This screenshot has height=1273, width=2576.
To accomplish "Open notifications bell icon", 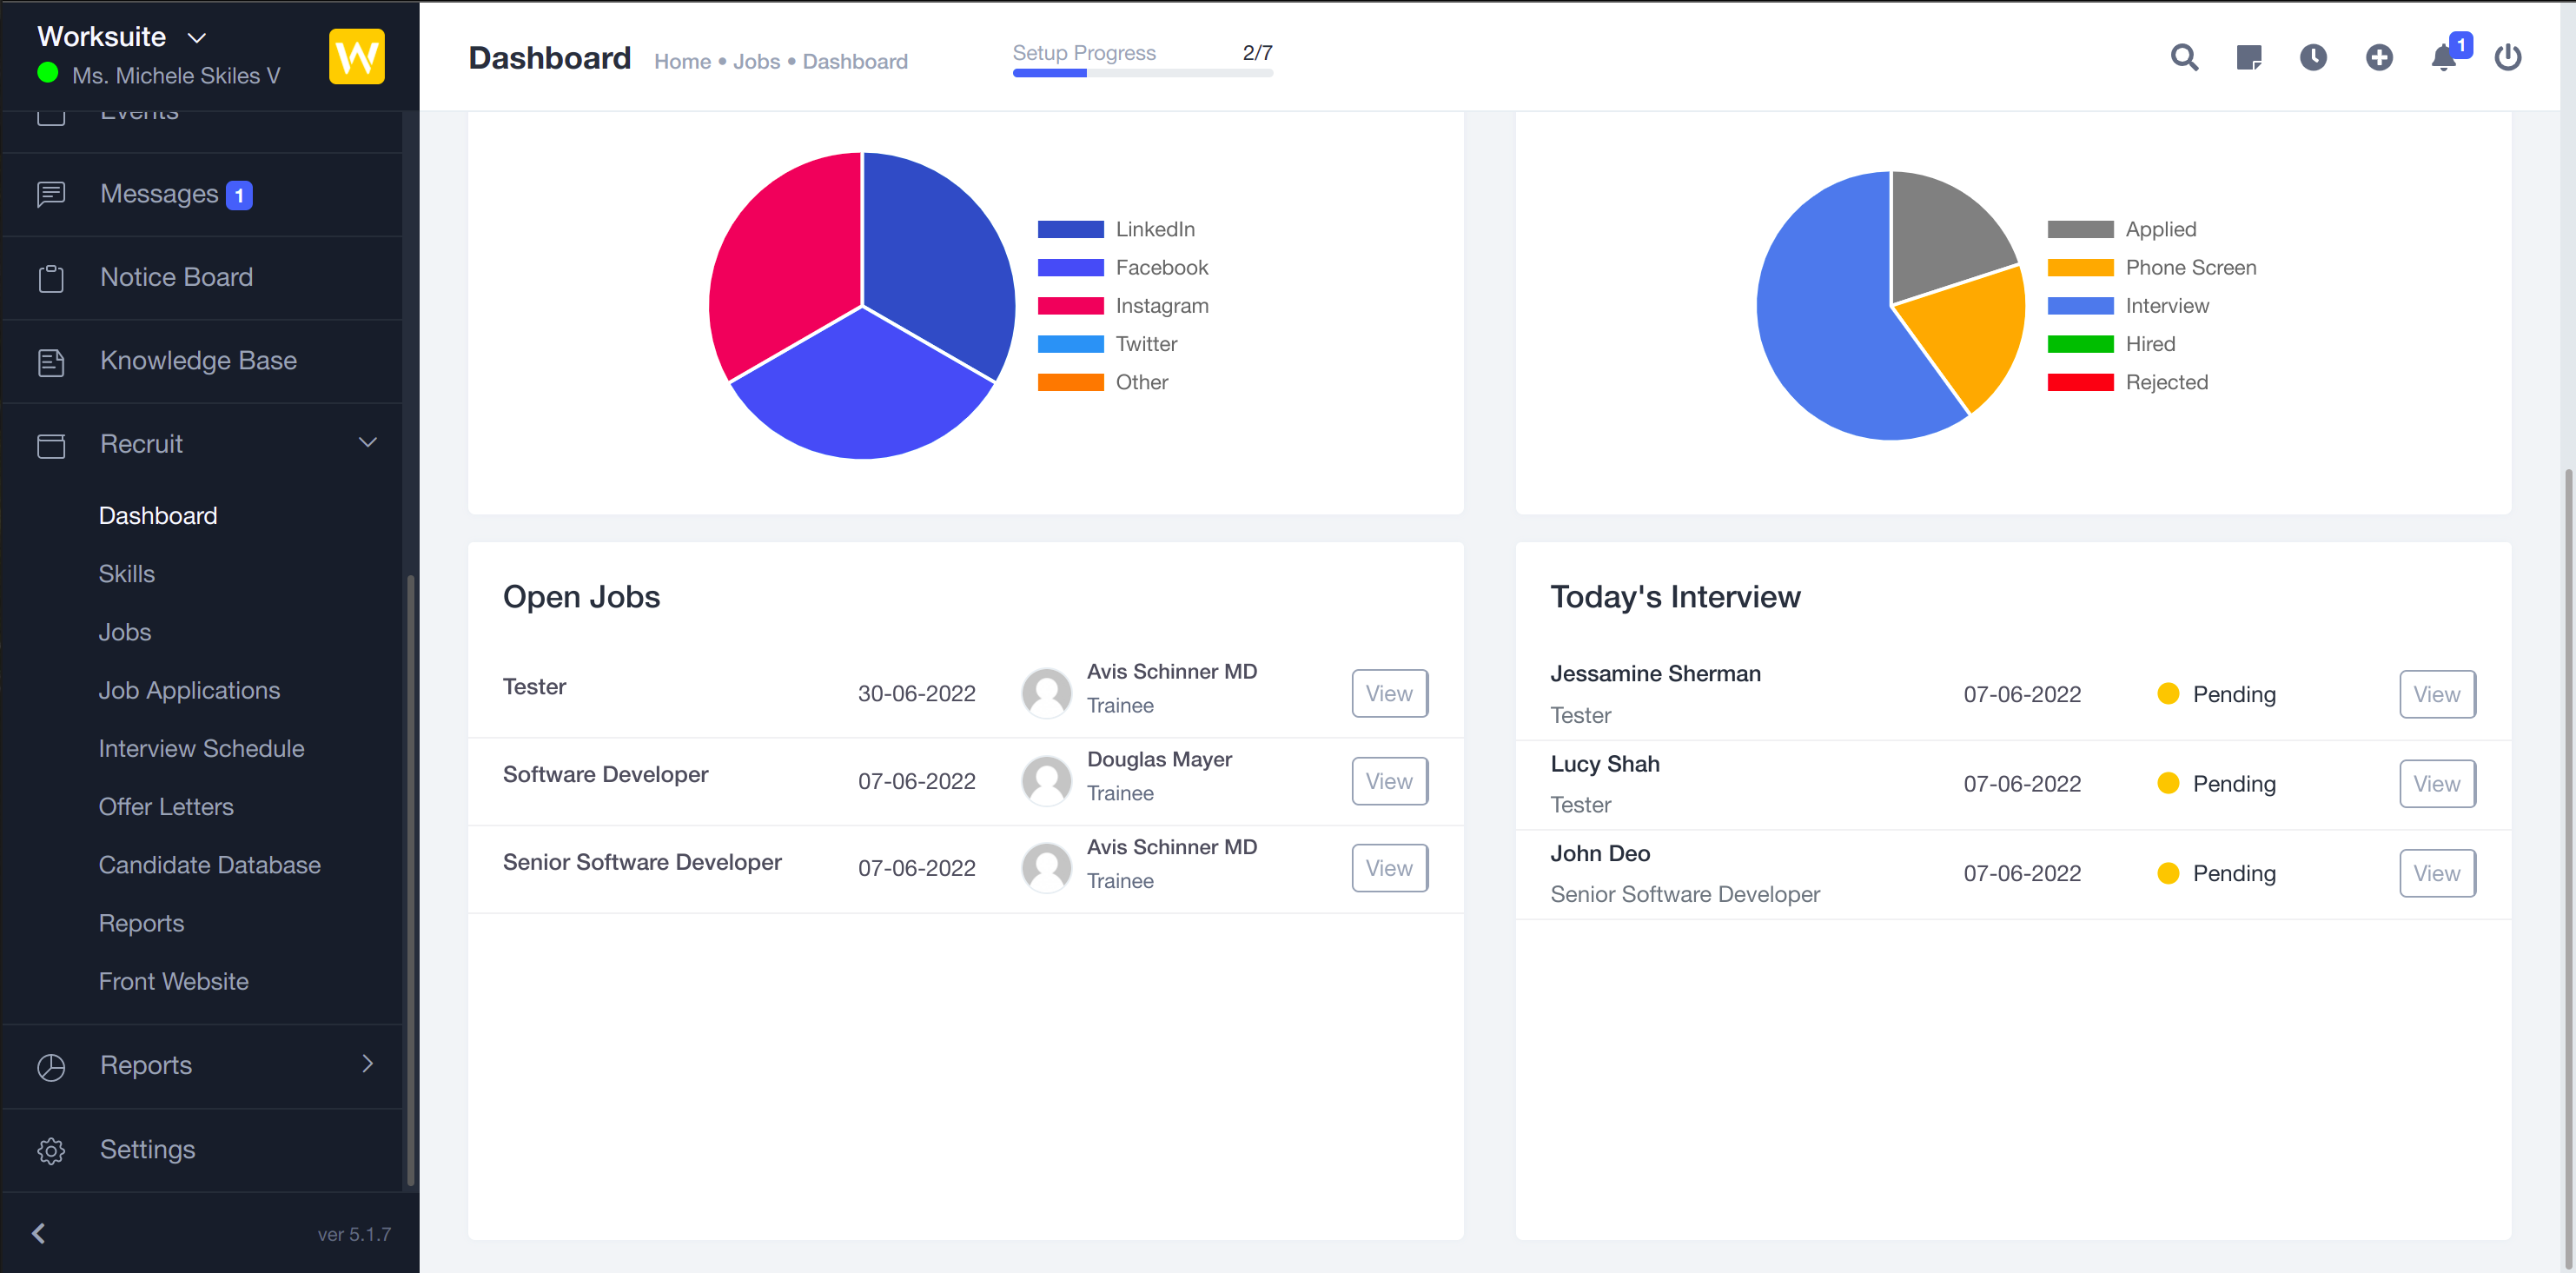I will (2443, 58).
